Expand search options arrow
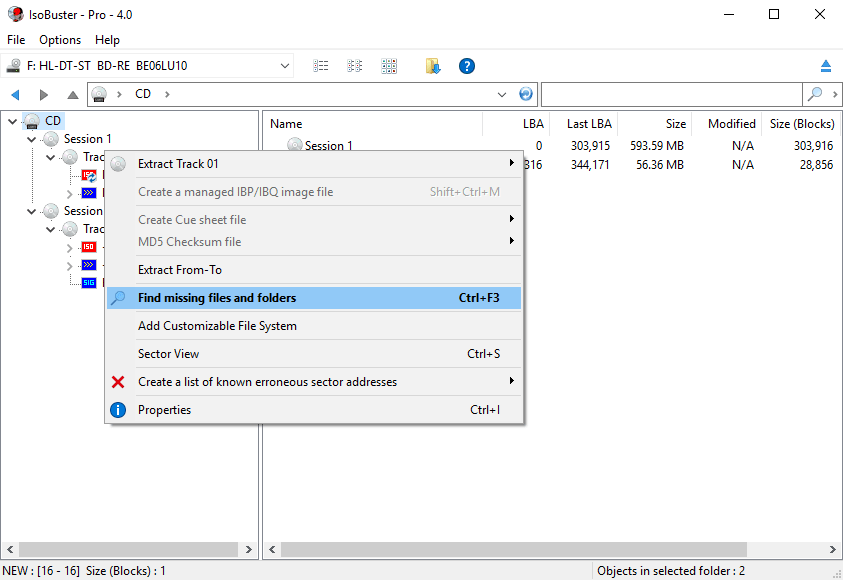Image resolution: width=843 pixels, height=580 pixels. tap(834, 94)
